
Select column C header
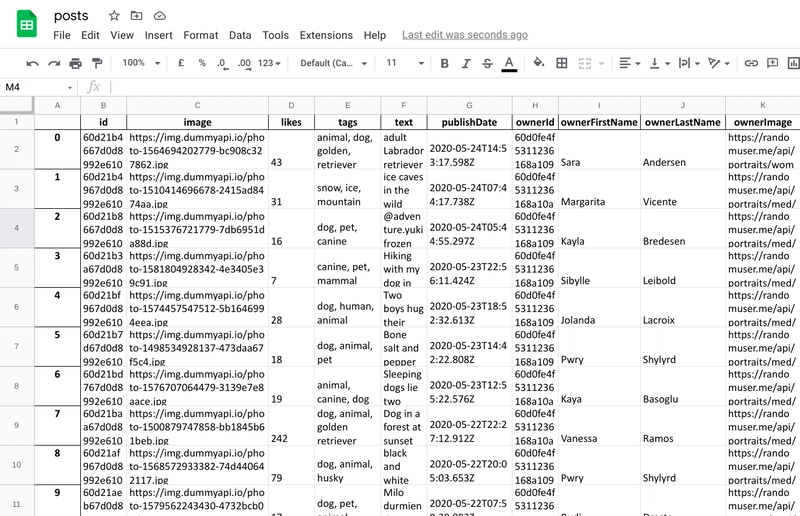point(197,106)
